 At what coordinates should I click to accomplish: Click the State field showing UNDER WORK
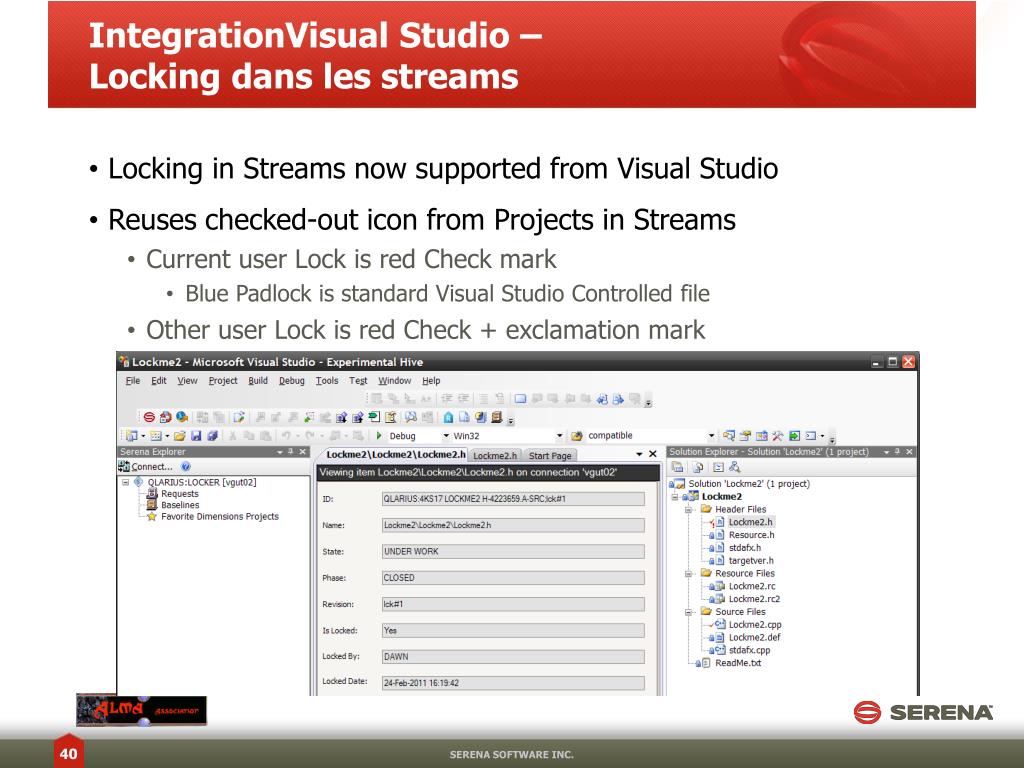click(513, 552)
